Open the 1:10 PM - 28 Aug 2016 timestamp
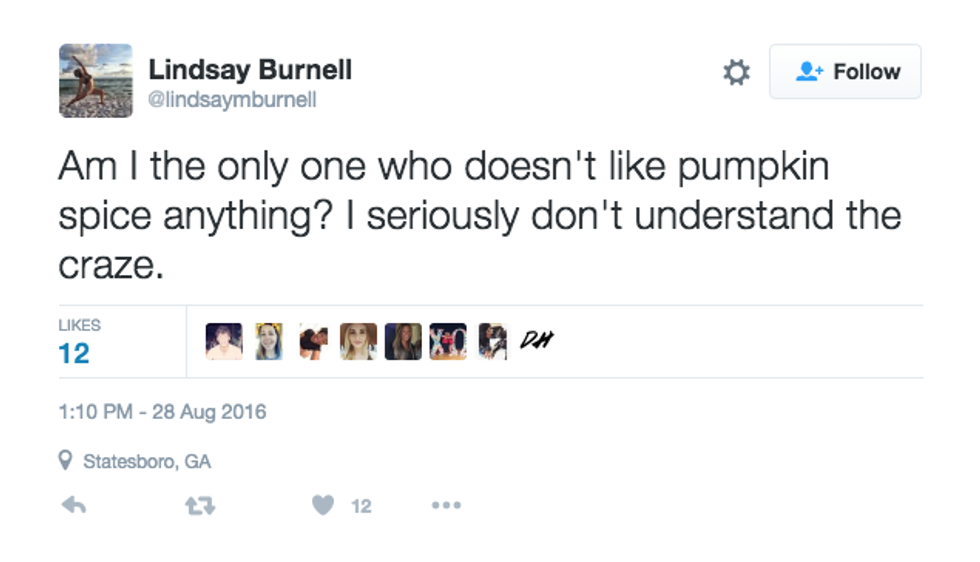The image size is (980, 562). [162, 411]
